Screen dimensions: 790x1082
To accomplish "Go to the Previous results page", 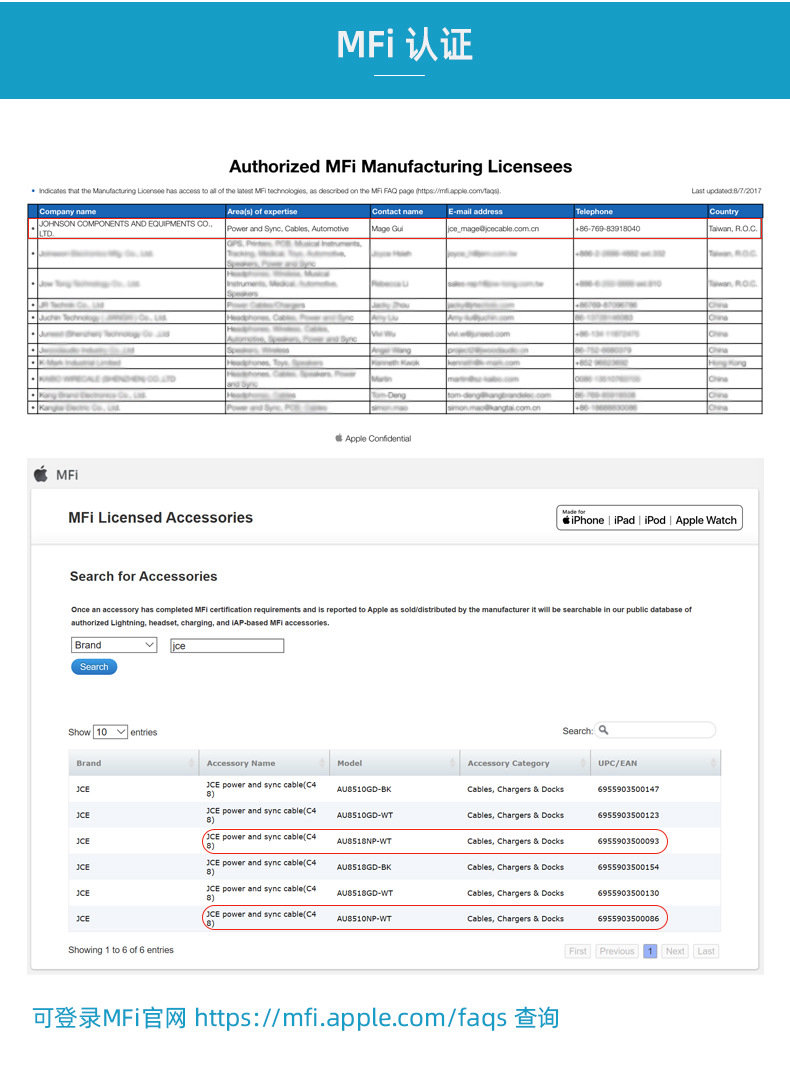I will coord(617,951).
